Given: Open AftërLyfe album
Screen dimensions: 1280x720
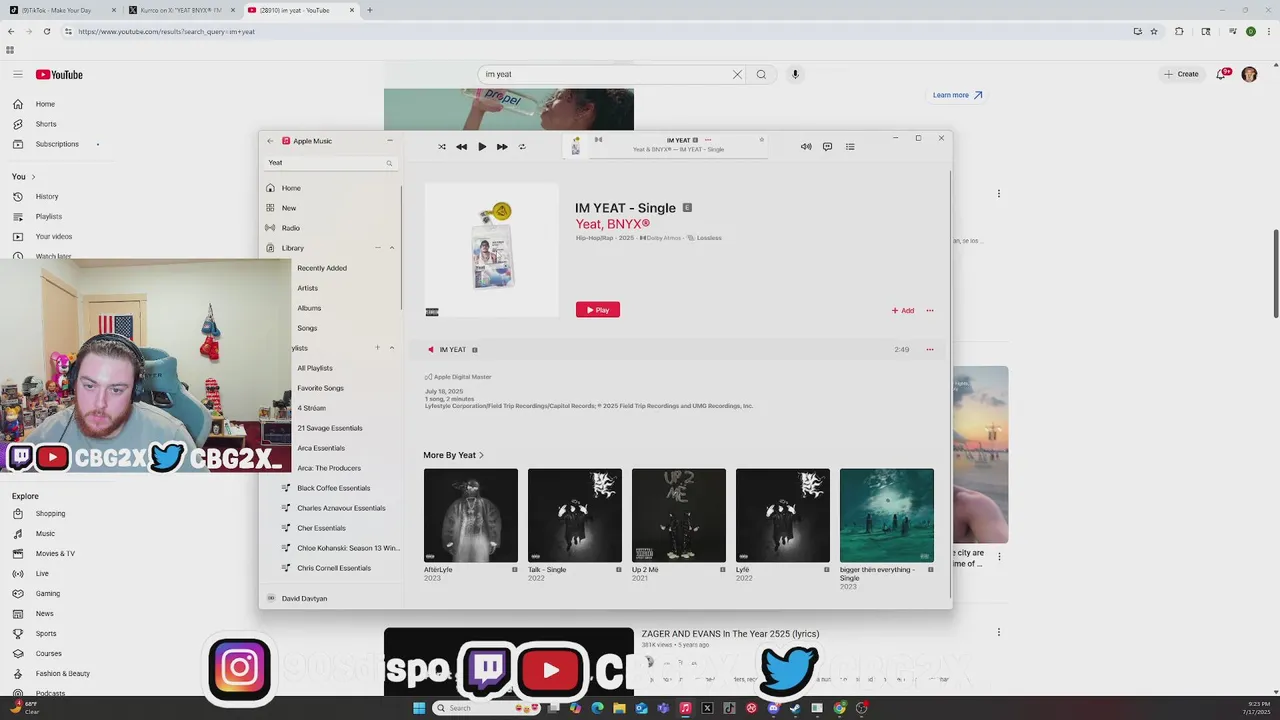Looking at the screenshot, I should tap(471, 516).
